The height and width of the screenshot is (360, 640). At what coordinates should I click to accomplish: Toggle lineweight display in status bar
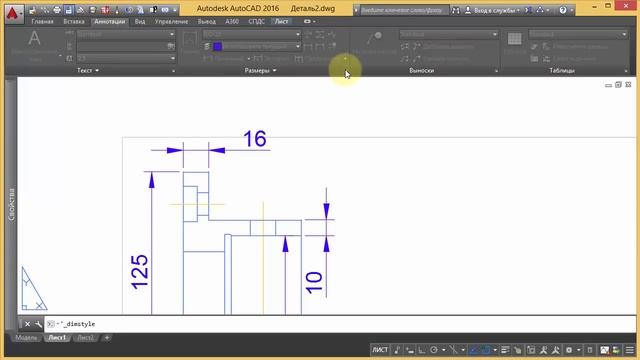[x=505, y=350]
